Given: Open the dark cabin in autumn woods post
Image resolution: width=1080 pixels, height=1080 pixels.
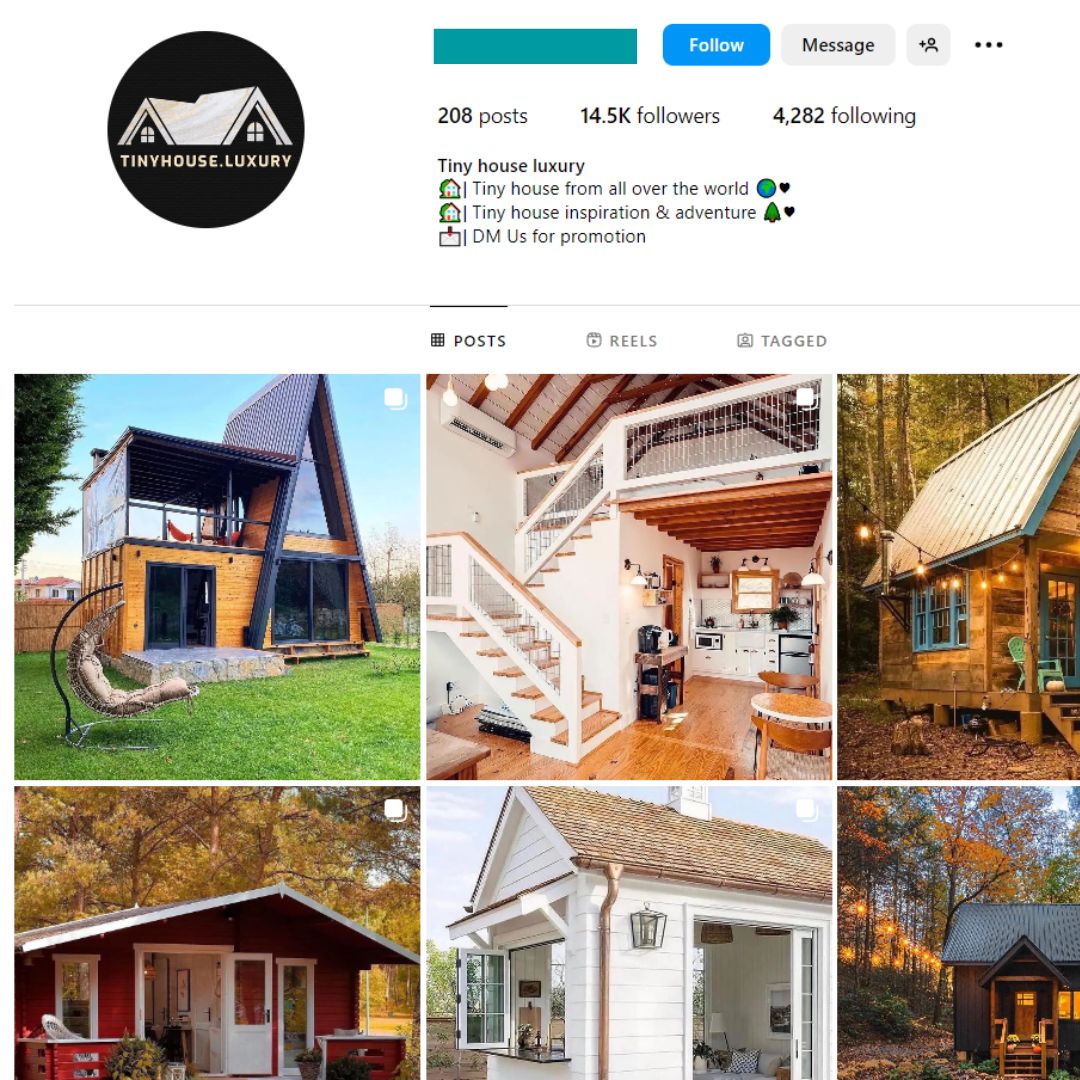Looking at the screenshot, I should pos(958,933).
